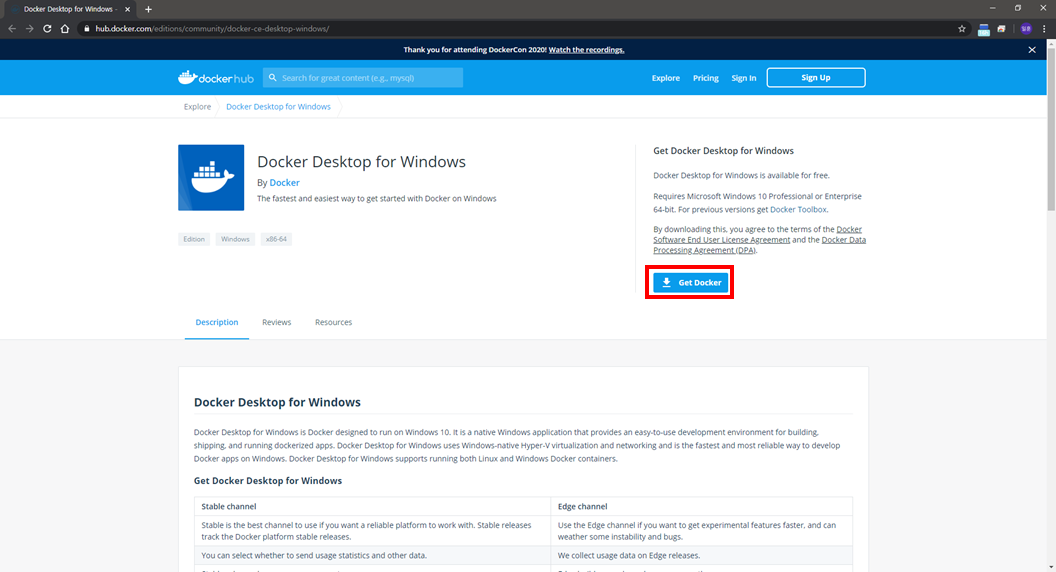The image size is (1056, 572).
Task: Open Docker Software End User License Agreement
Action: (721, 240)
